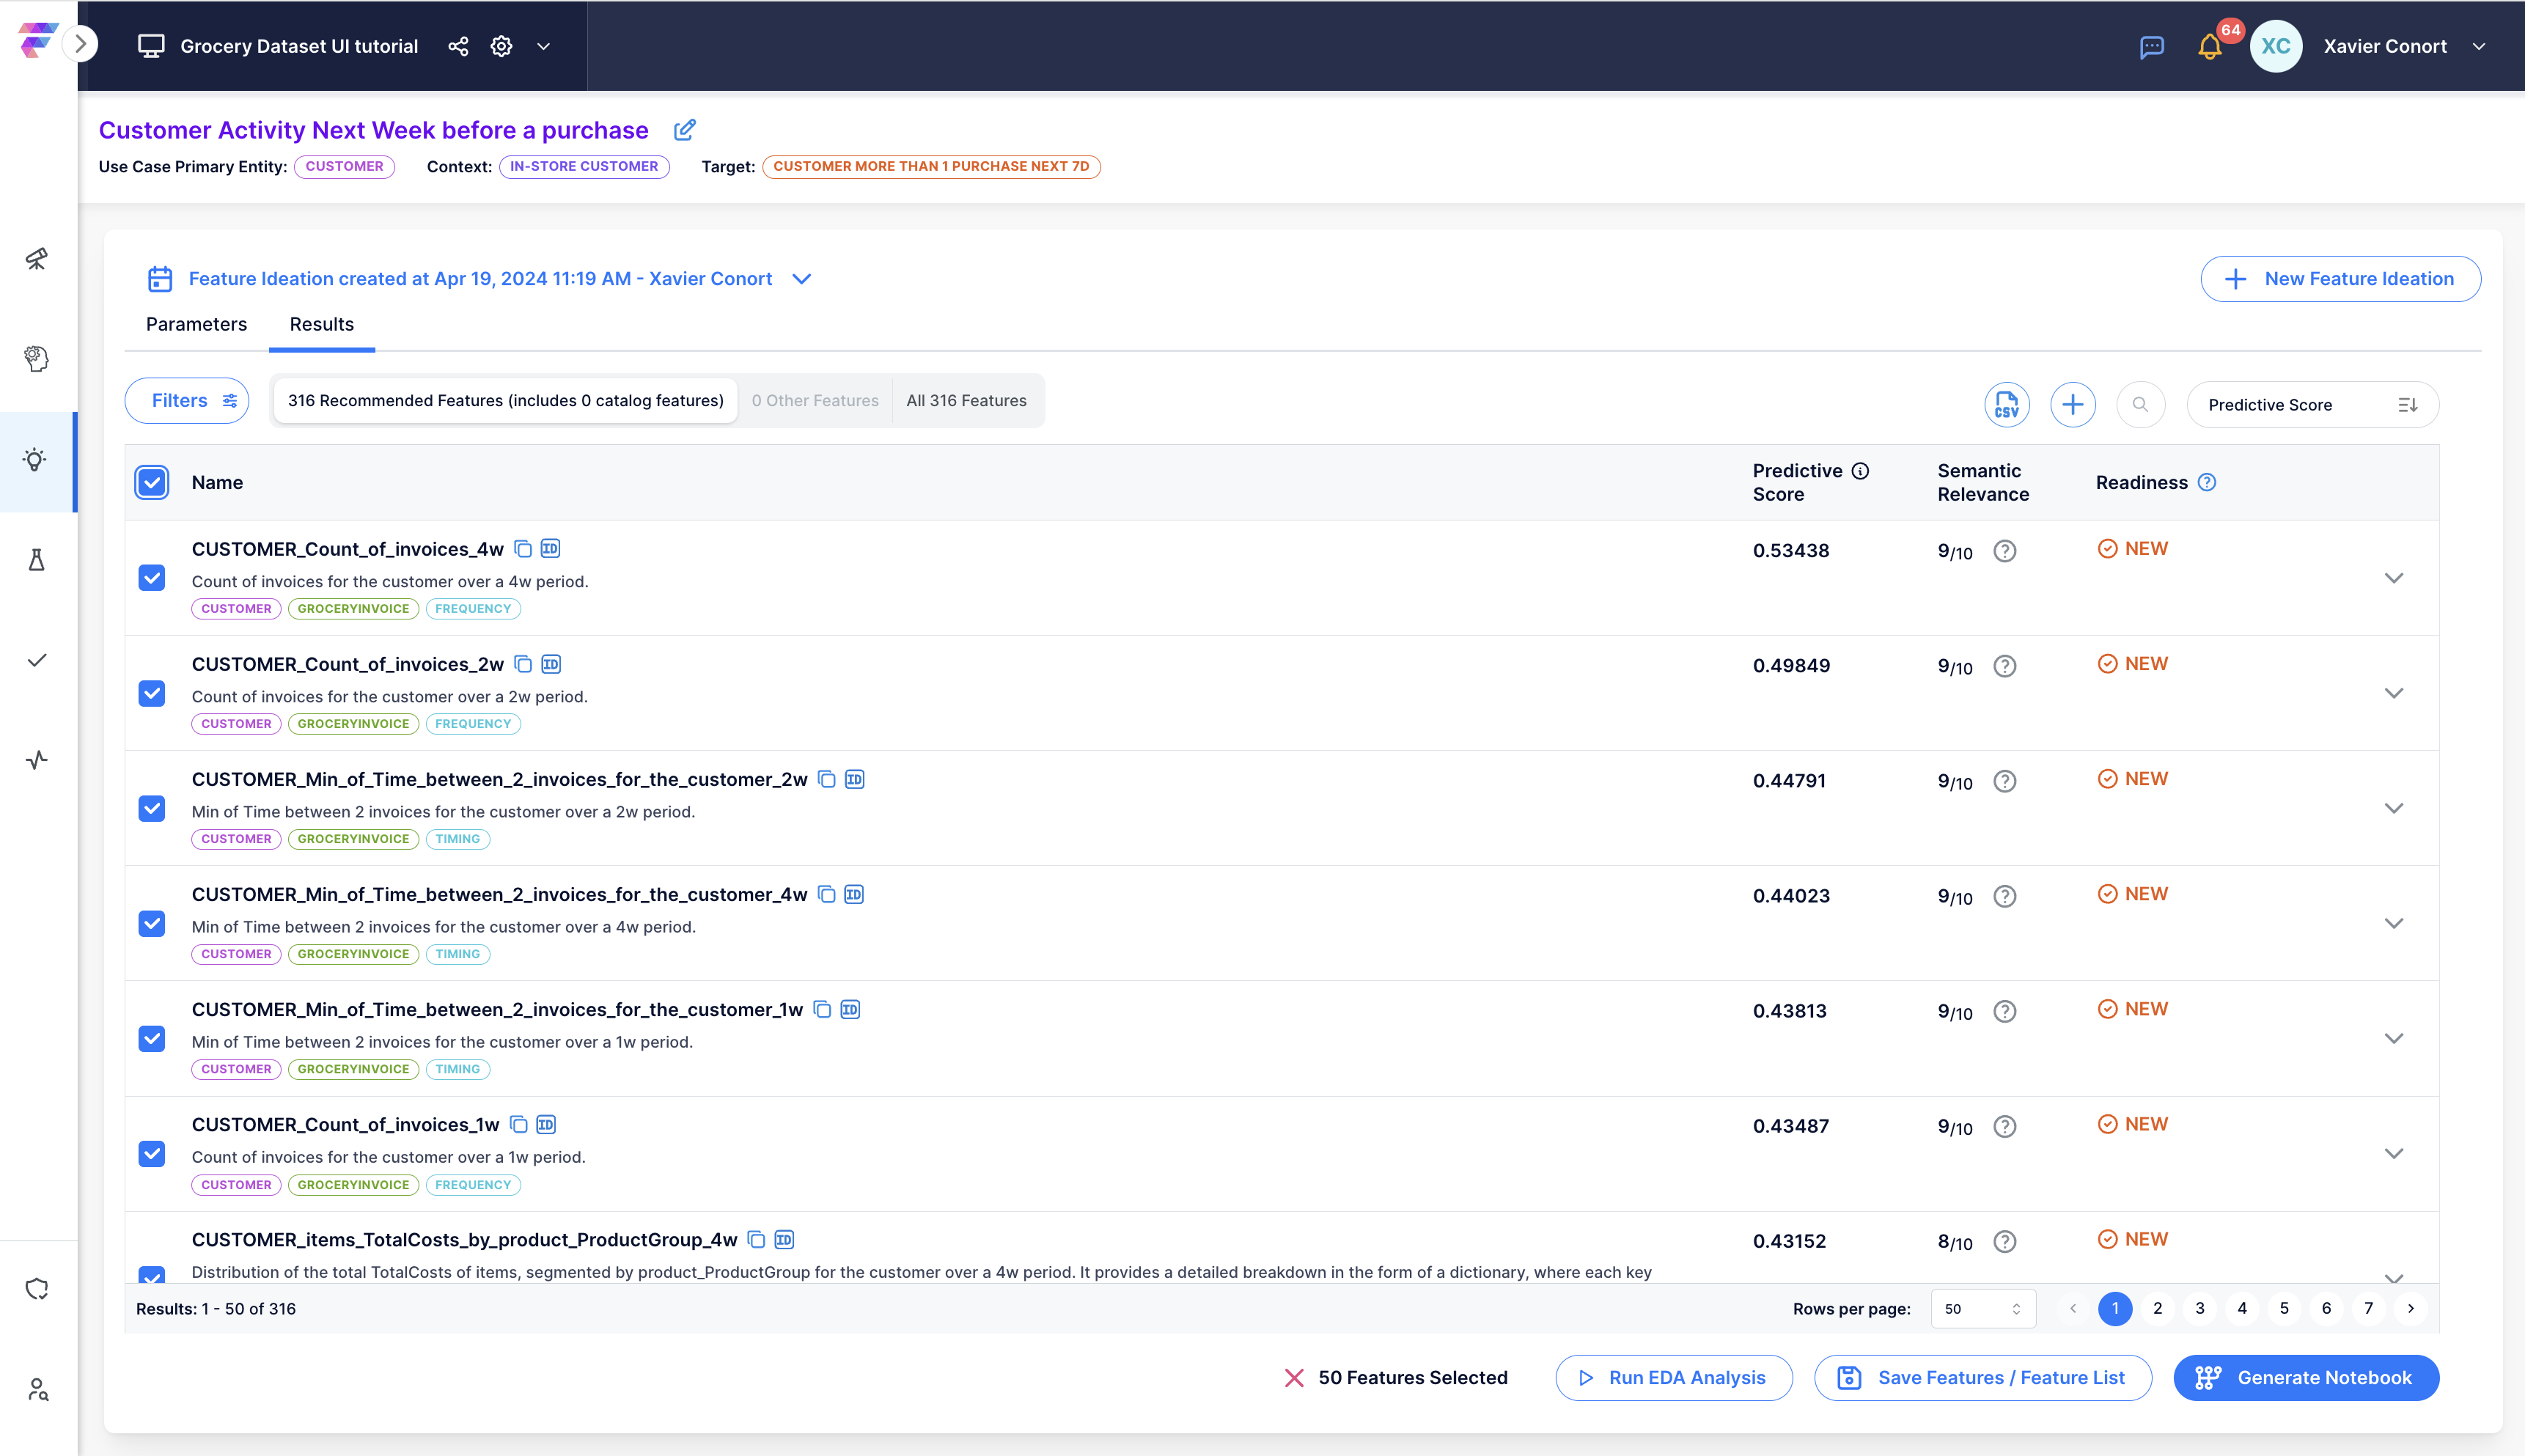This screenshot has width=2525, height=1456.
Task: Switch to the Parameters tab
Action: click(196, 324)
